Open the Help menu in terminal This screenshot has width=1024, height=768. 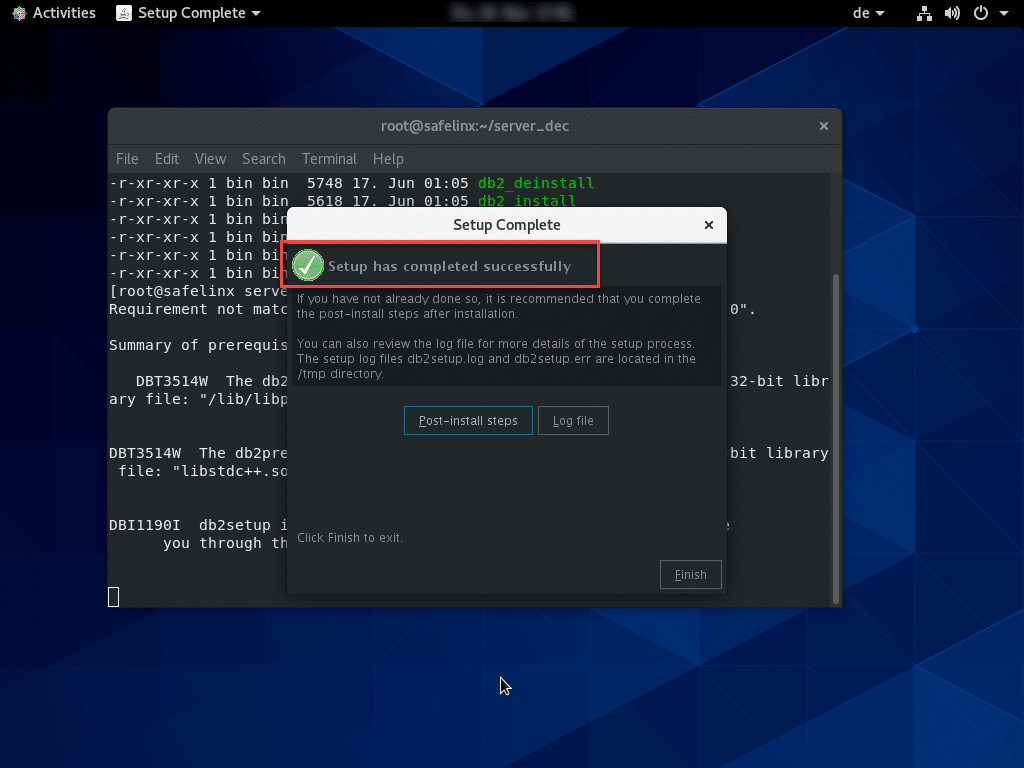click(388, 159)
